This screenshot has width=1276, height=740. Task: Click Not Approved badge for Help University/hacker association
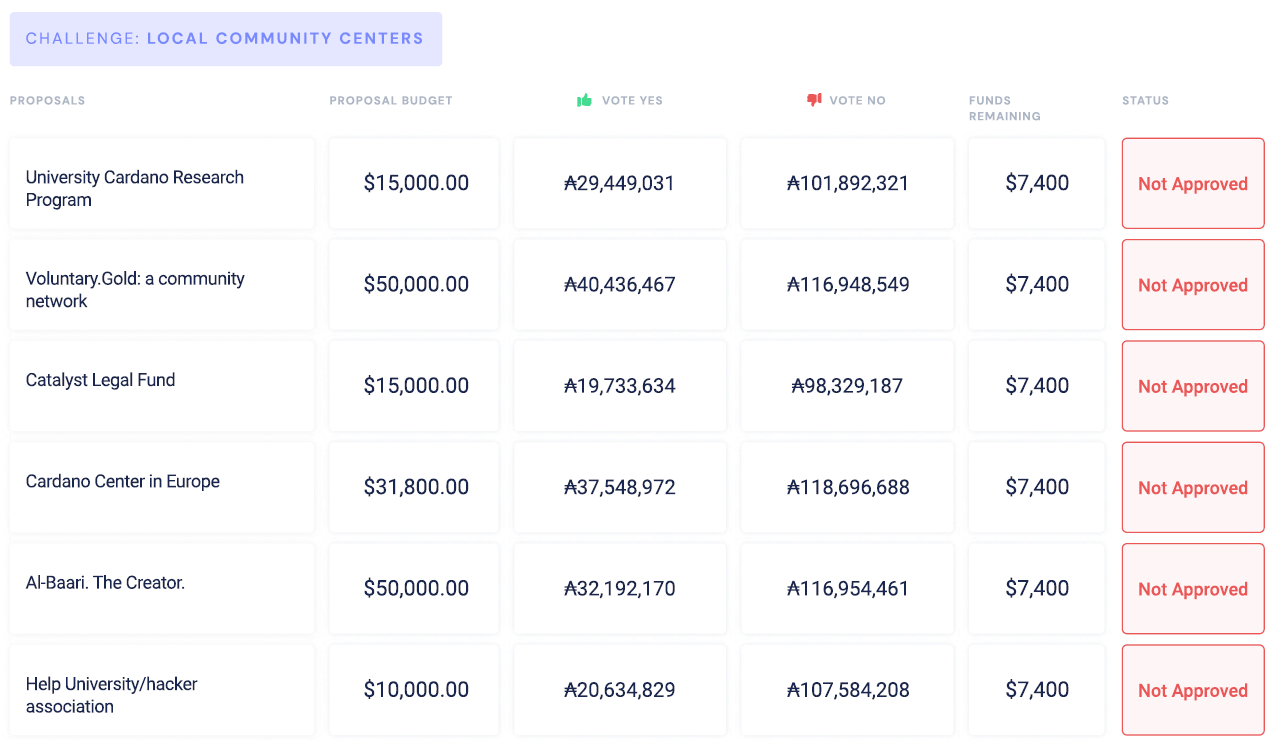pyautogui.click(x=1193, y=691)
